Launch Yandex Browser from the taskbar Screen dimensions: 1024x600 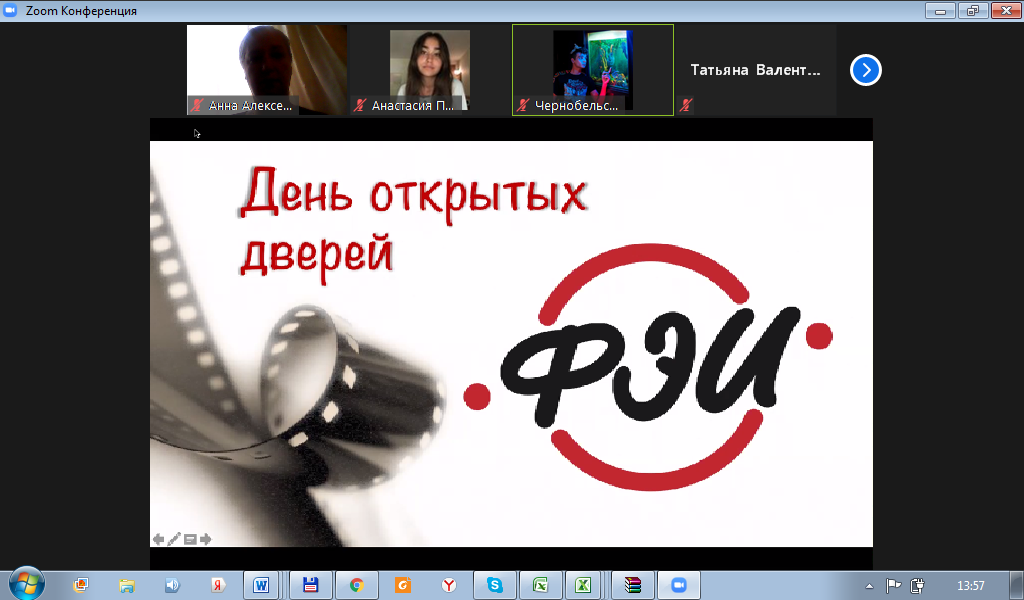(449, 585)
